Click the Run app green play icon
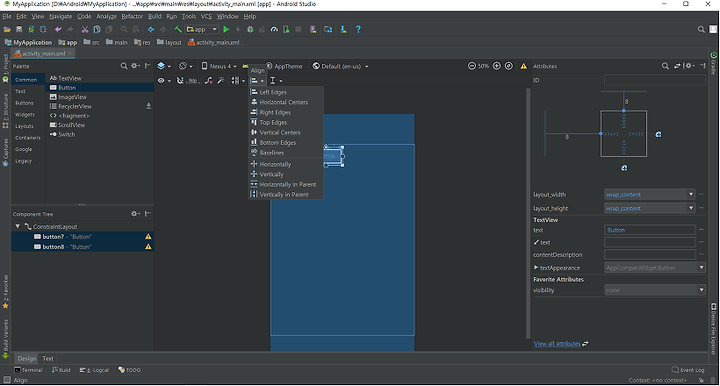 click(x=226, y=29)
